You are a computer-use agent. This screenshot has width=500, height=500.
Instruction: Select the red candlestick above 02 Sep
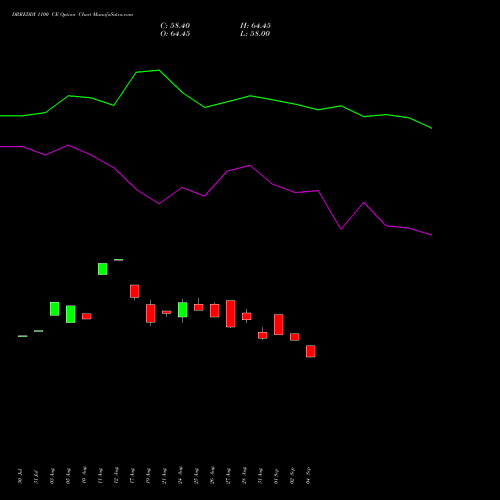coord(295,337)
